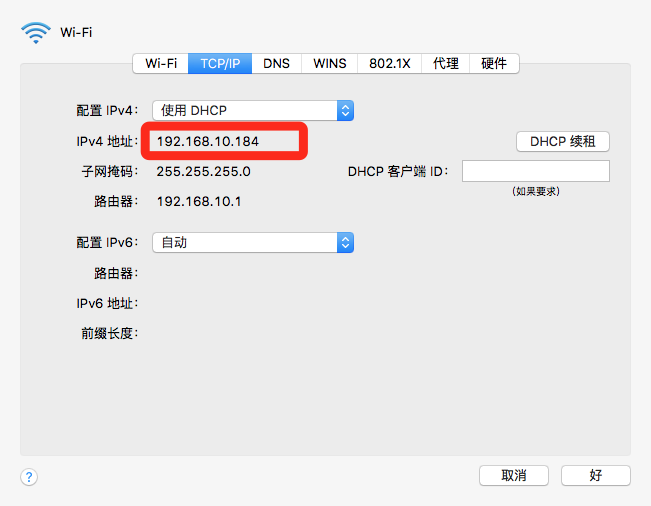Open help with the question mark icon

29,477
